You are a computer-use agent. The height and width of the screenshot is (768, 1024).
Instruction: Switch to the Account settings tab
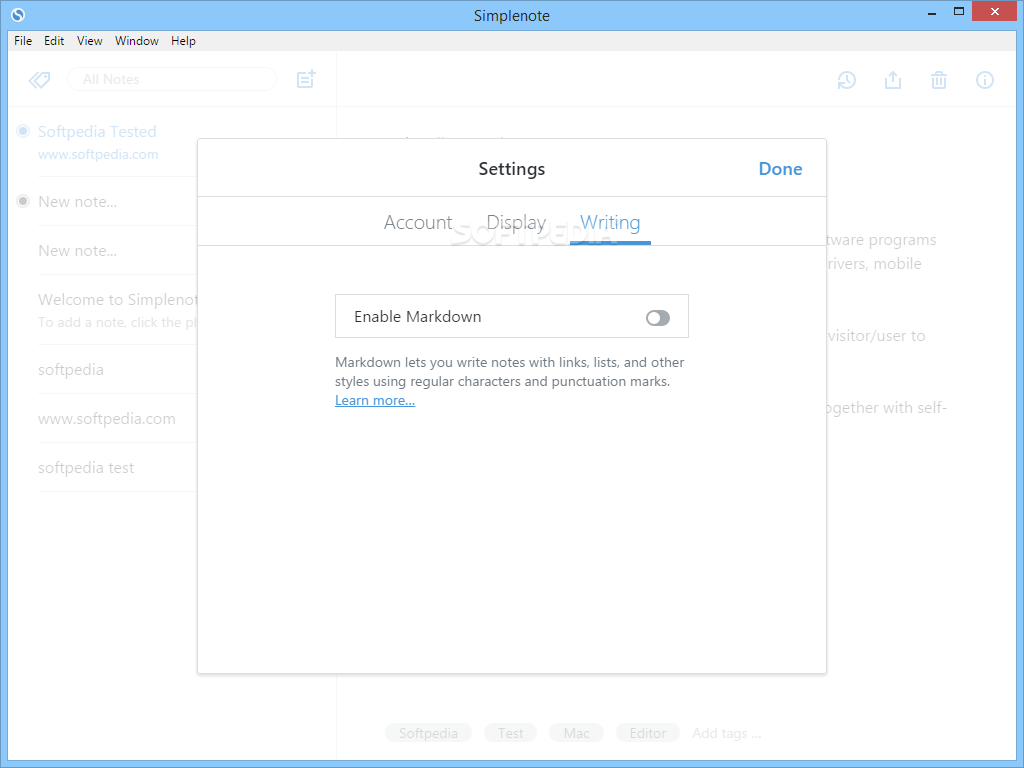418,223
